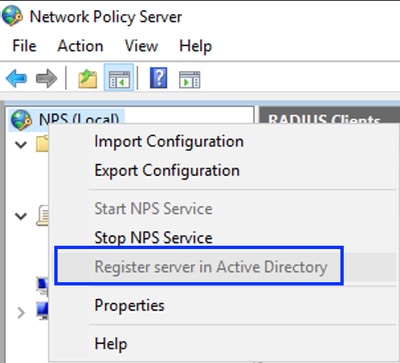Open the View menu
Viewport: 400px width, 363px height.
point(141,46)
